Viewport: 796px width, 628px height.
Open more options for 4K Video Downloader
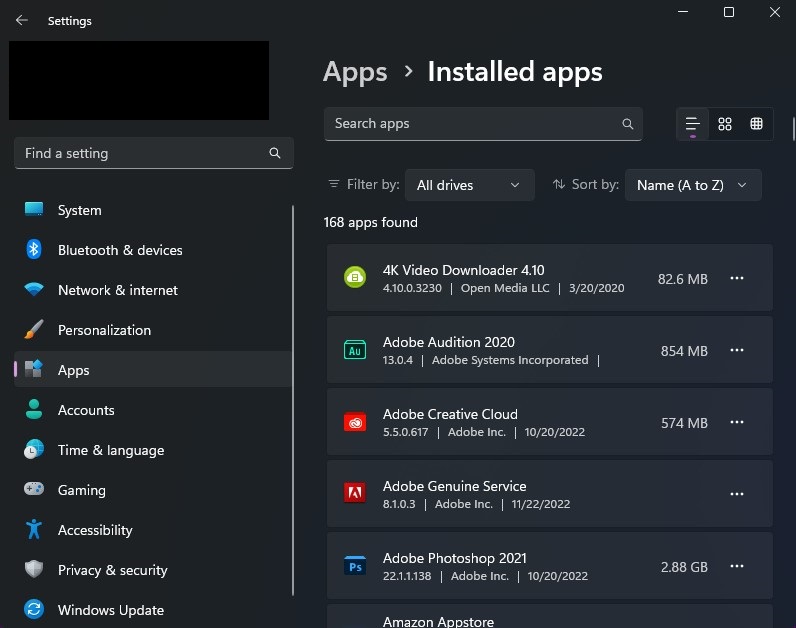(737, 278)
